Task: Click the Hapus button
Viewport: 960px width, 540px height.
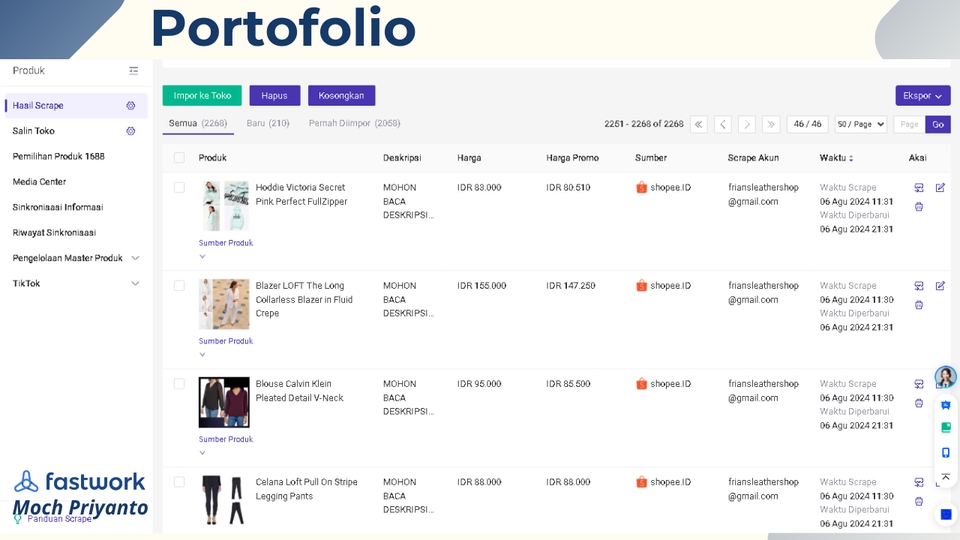Action: click(274, 96)
